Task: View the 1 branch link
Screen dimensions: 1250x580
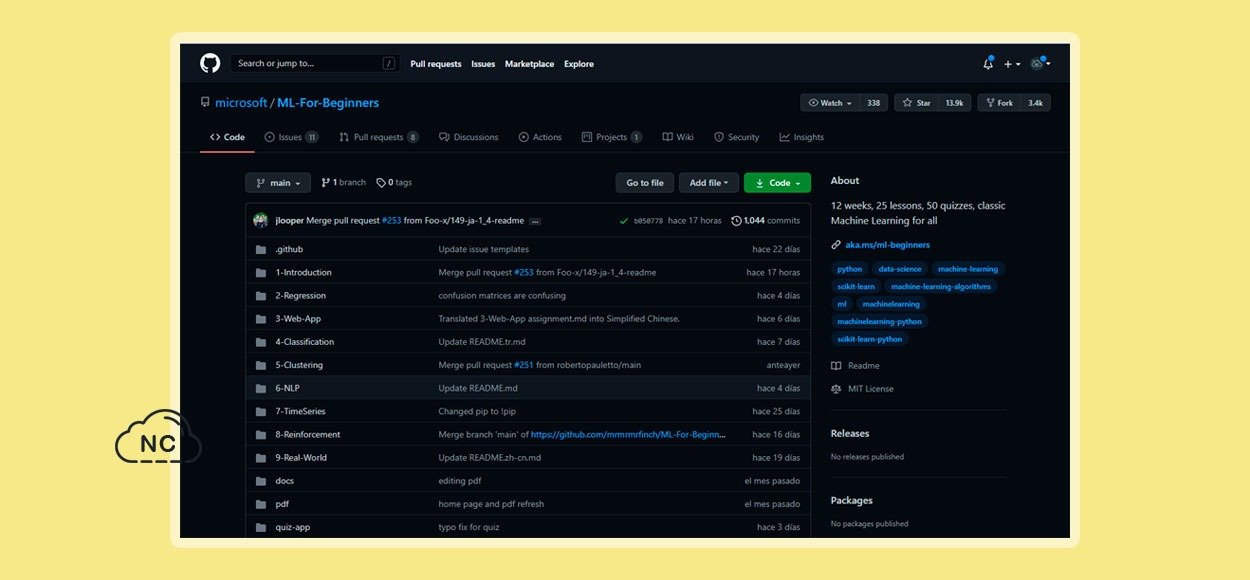Action: point(343,183)
